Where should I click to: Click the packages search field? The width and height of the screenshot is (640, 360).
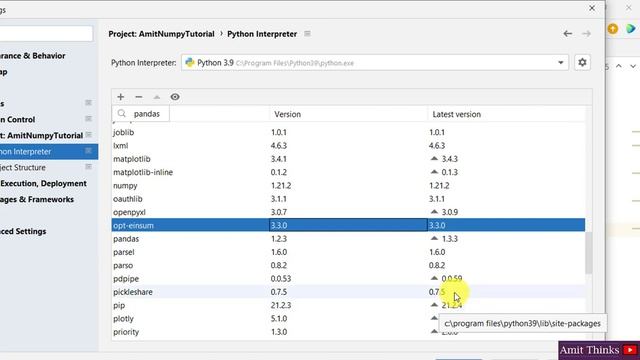[x=141, y=114]
